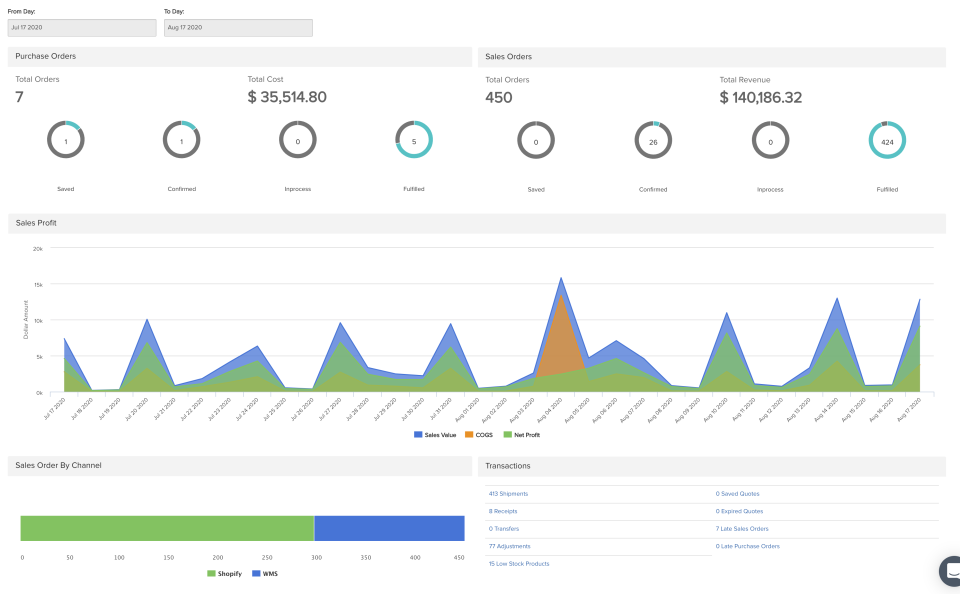This screenshot has height=594, width=960.
Task: Click the Confirmed sales orders donut showing 26
Action: point(653,139)
